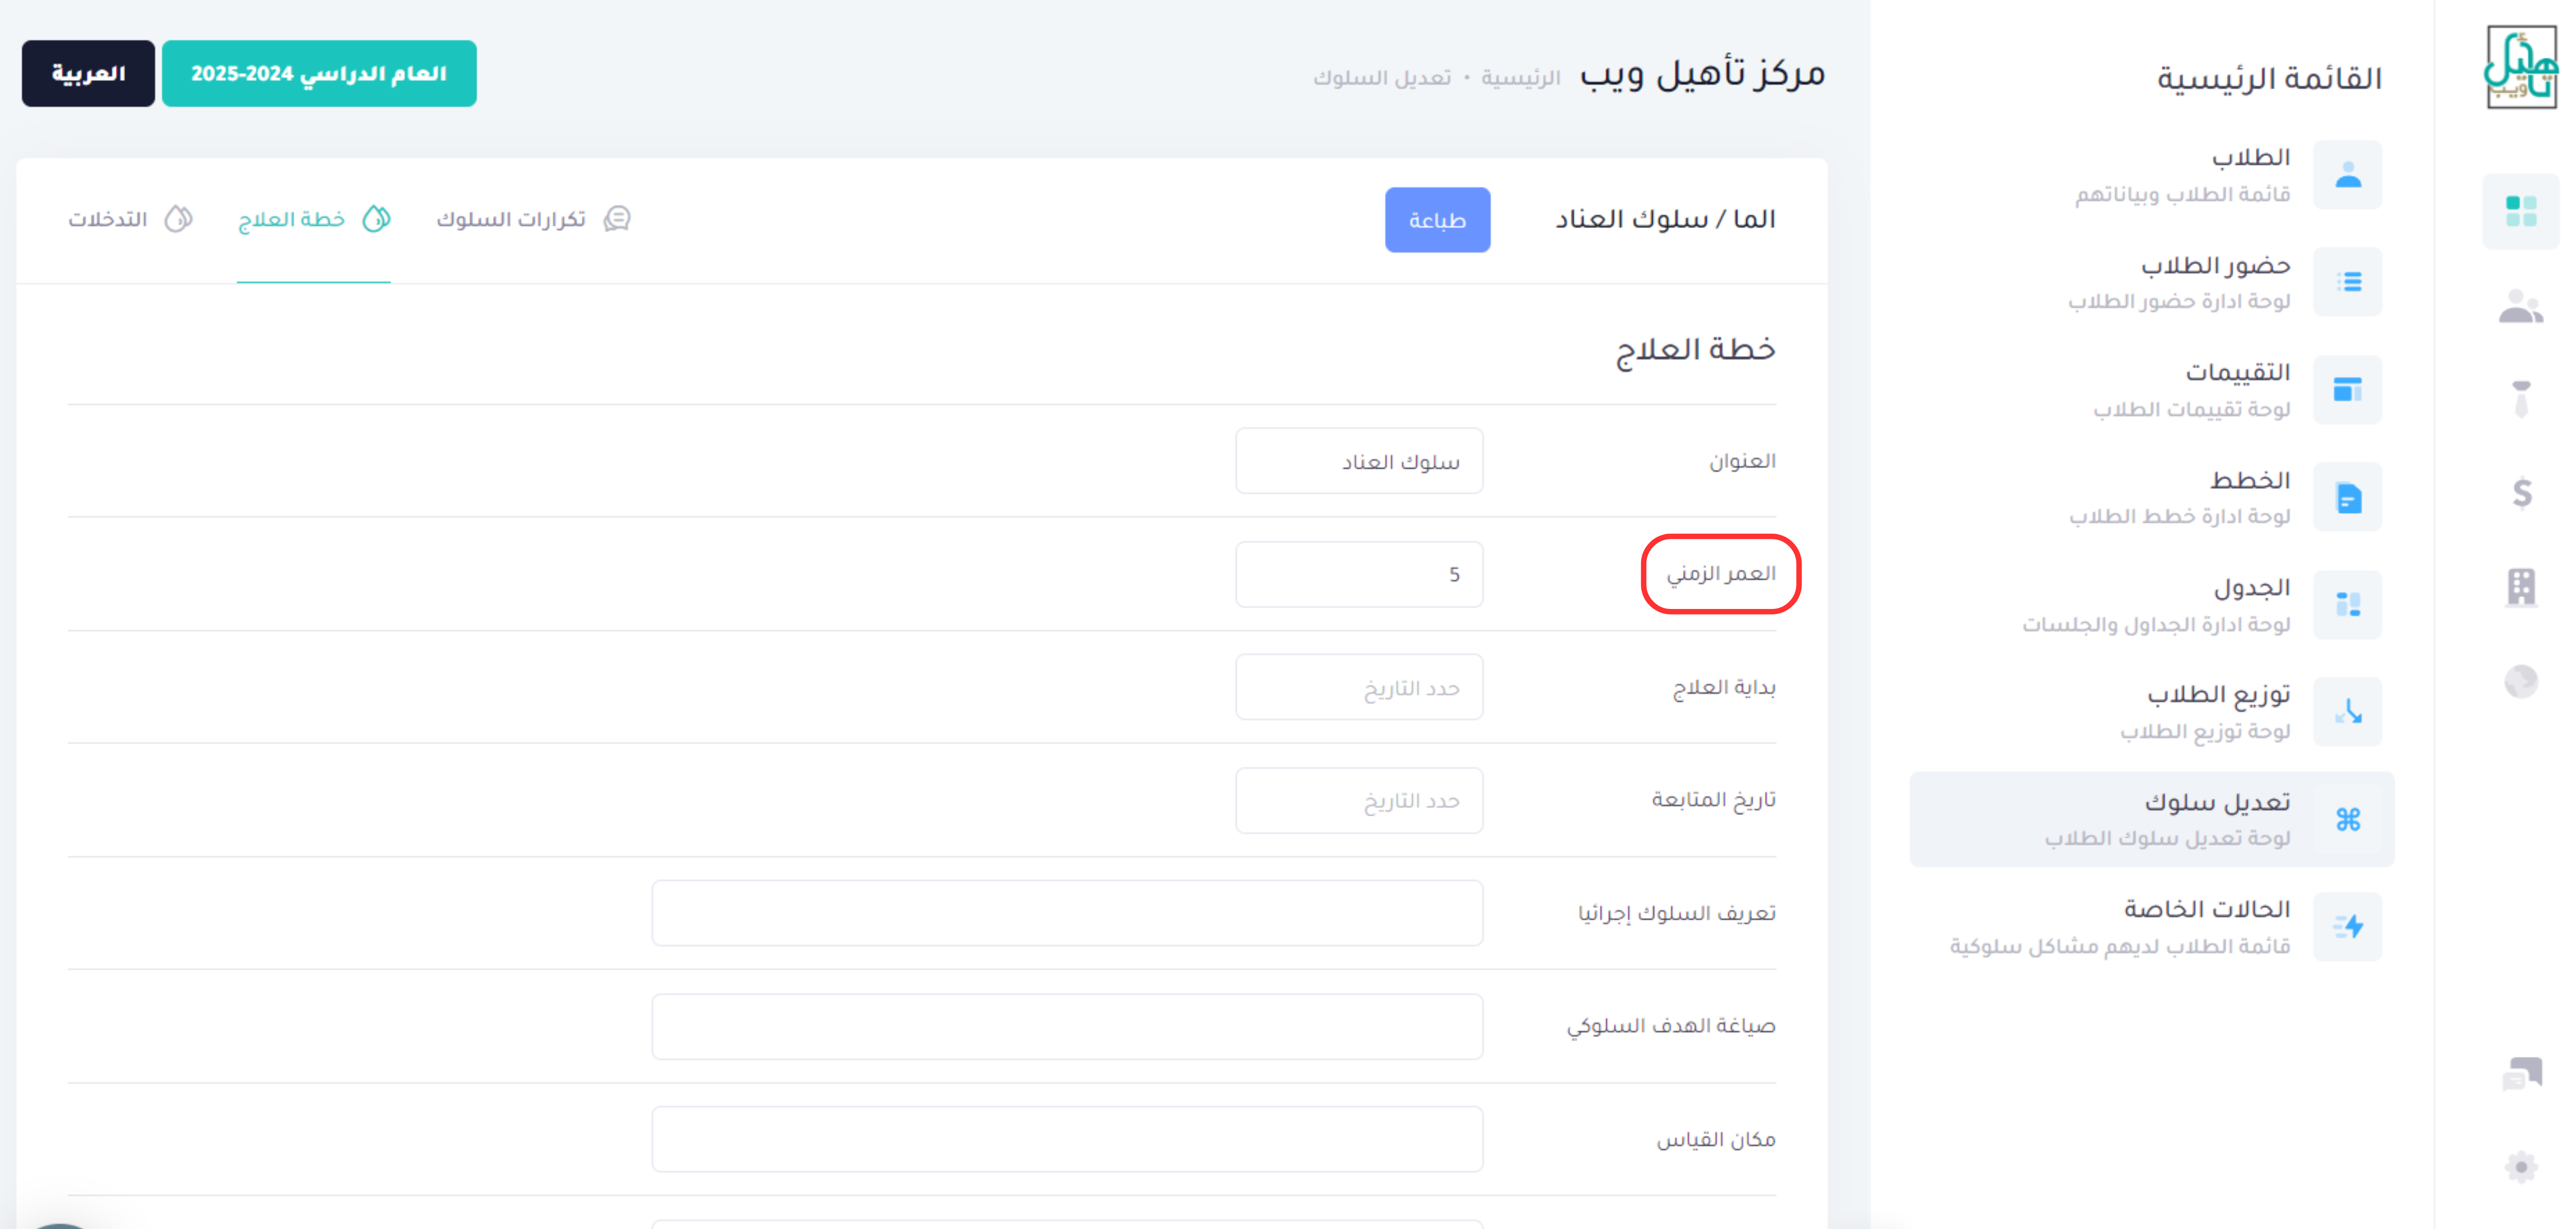
Task: Open the users group icon in rail
Action: pyautogui.click(x=2520, y=306)
